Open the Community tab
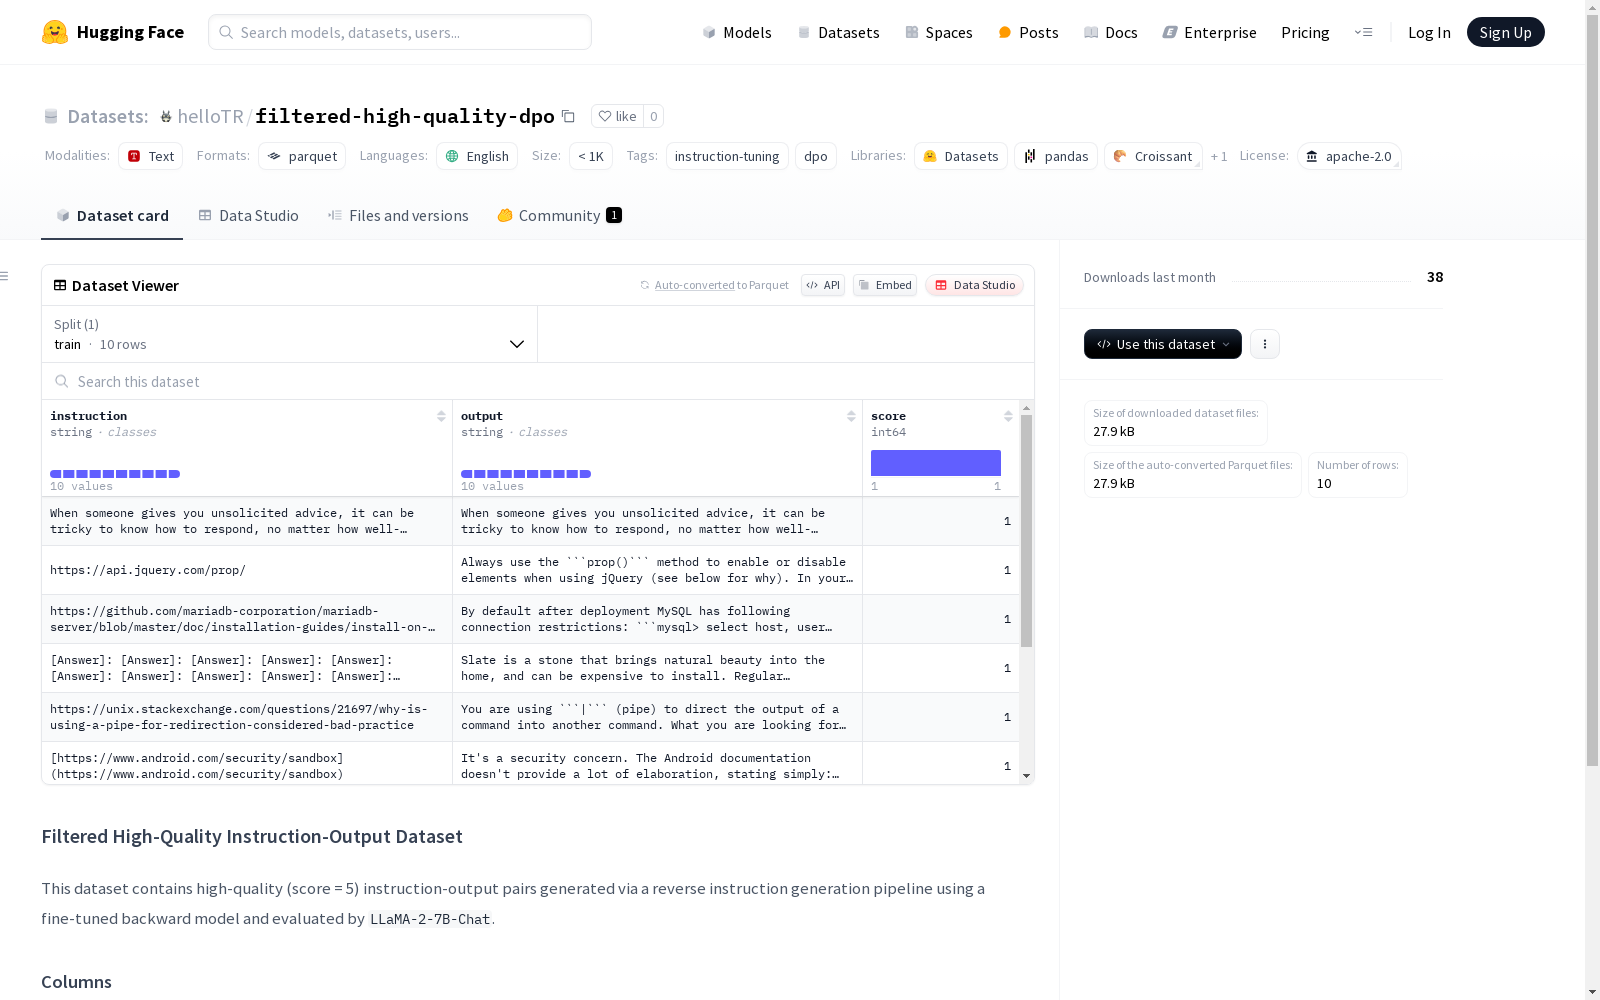This screenshot has height=1000, width=1600. click(560, 216)
